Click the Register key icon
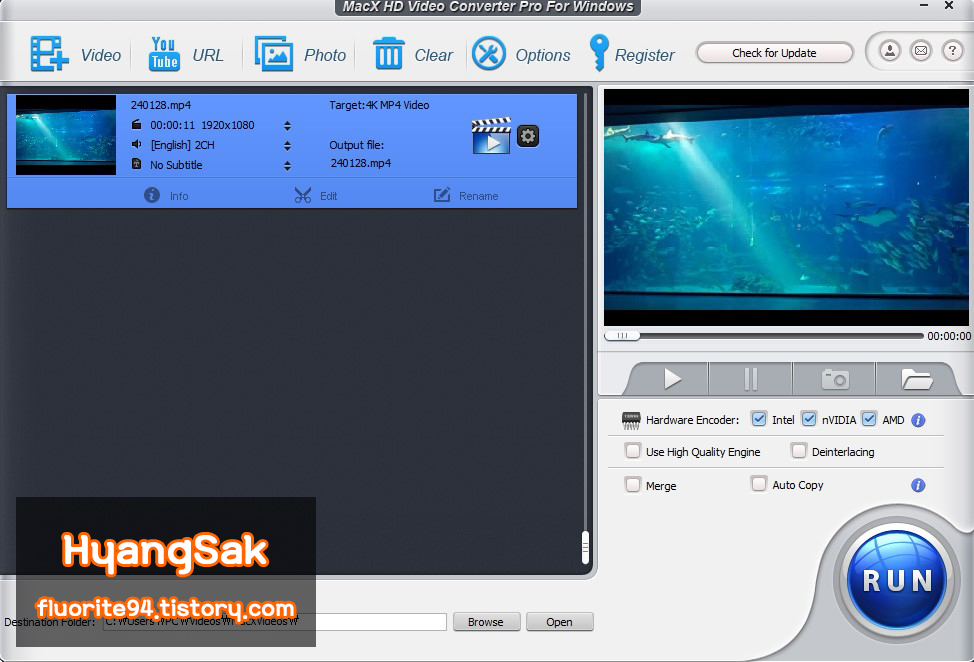This screenshot has width=974, height=662. coord(599,53)
